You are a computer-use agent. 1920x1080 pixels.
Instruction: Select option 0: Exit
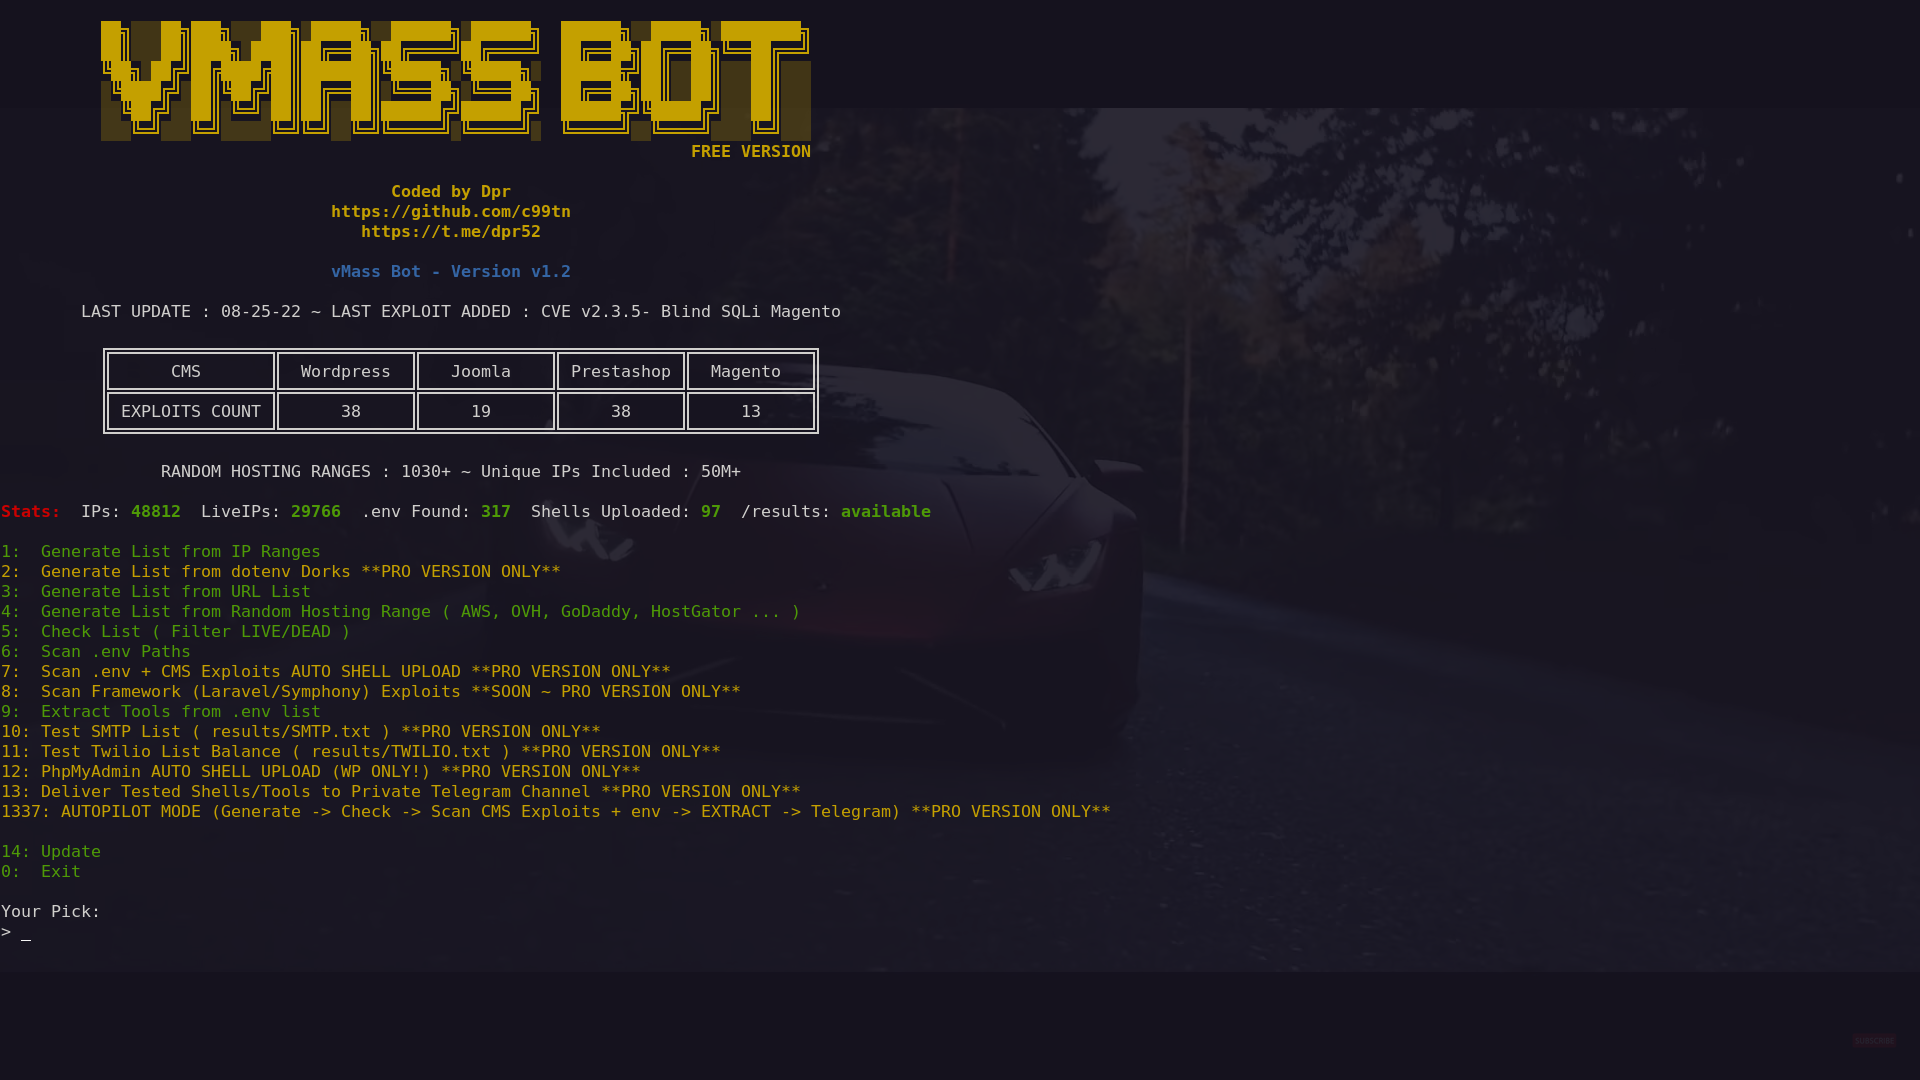[x=60, y=872]
